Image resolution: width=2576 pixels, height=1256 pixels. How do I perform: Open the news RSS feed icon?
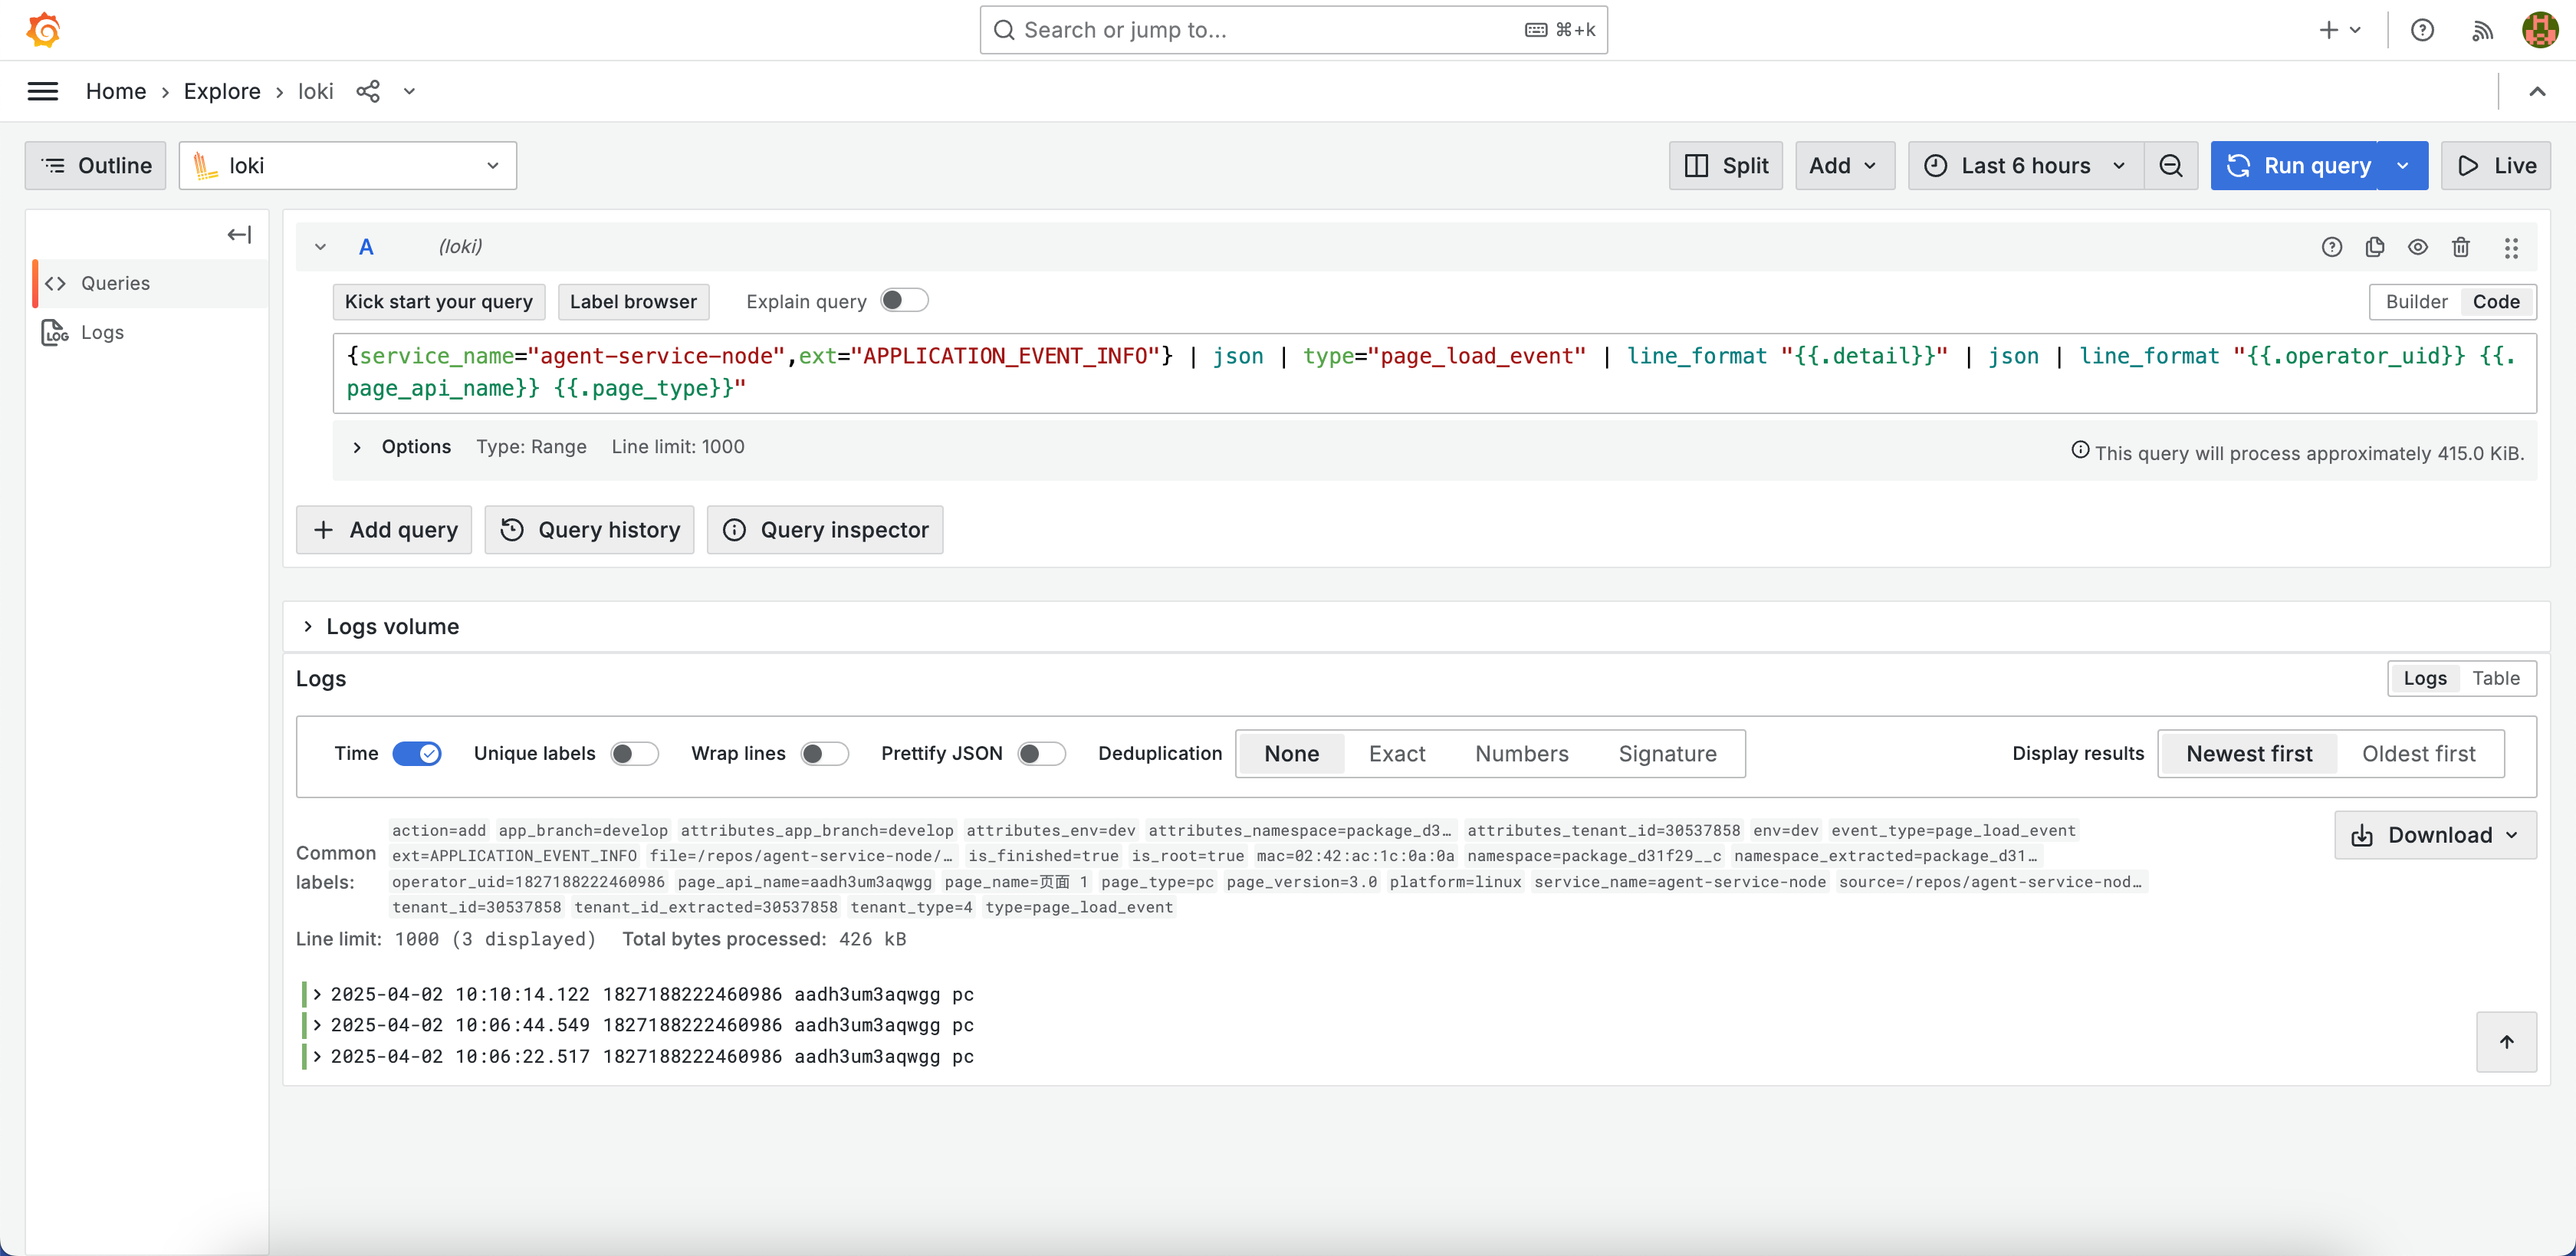pyautogui.click(x=2482, y=30)
